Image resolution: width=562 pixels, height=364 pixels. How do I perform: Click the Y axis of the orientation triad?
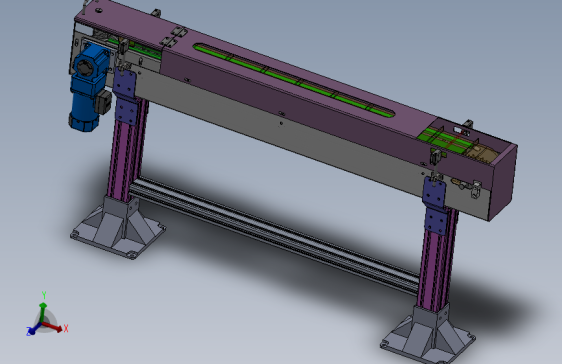43,308
